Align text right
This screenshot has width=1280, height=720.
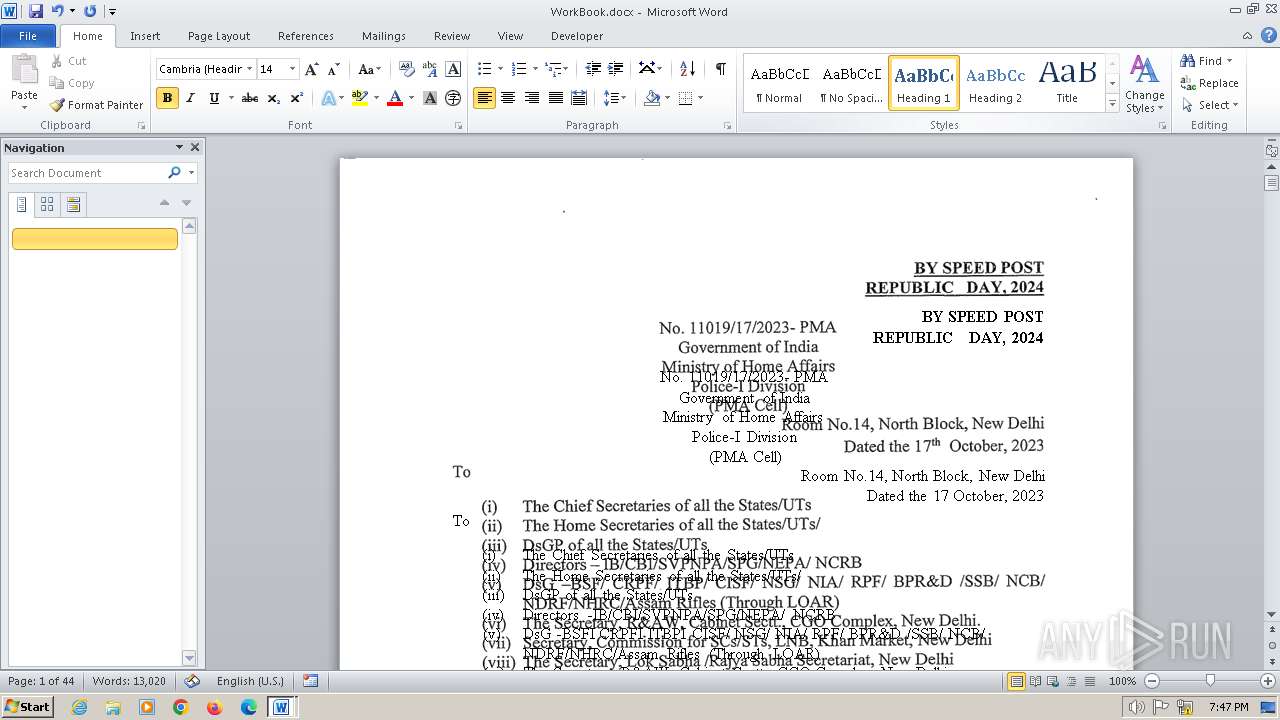pyautogui.click(x=531, y=98)
